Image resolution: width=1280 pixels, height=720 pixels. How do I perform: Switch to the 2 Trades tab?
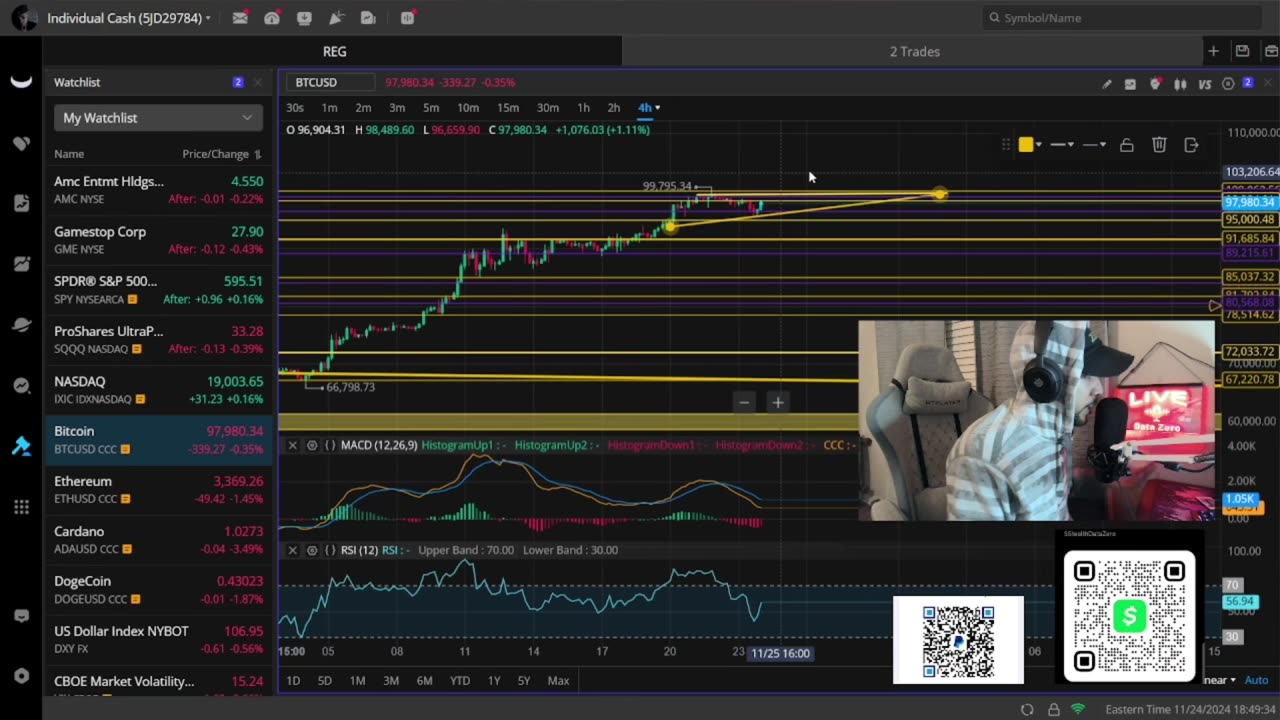[915, 51]
